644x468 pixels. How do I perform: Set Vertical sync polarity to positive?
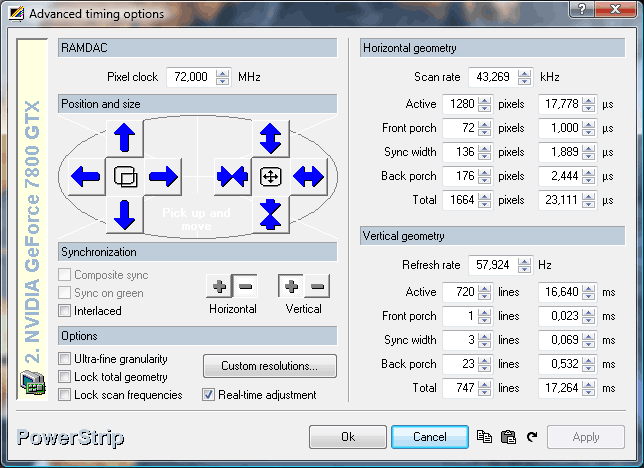pyautogui.click(x=291, y=286)
